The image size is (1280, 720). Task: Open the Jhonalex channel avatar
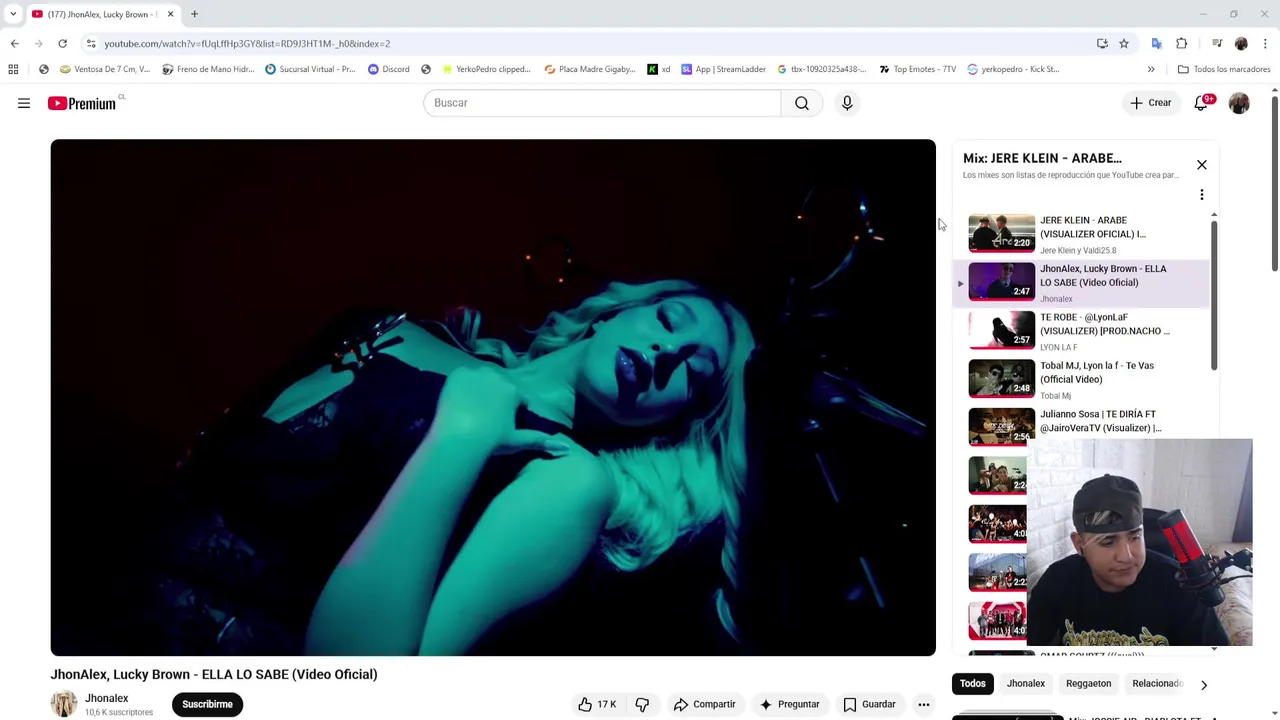[x=64, y=704]
